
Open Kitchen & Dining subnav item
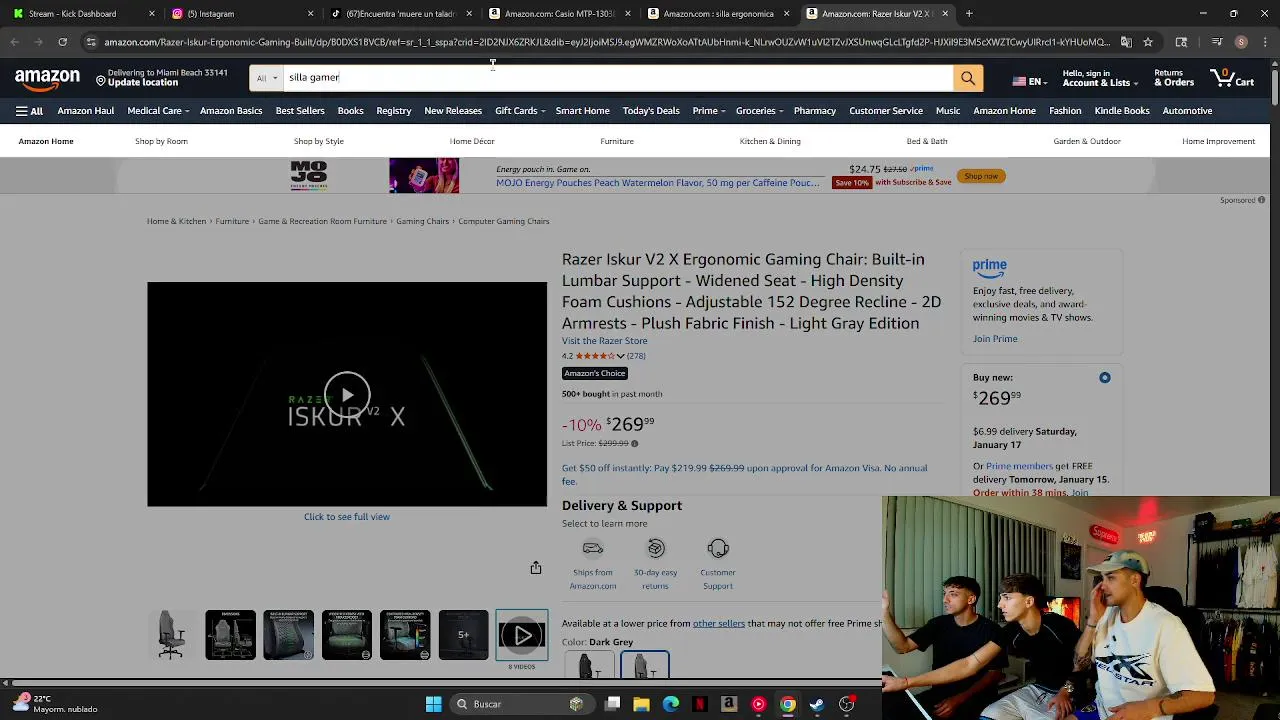point(770,141)
